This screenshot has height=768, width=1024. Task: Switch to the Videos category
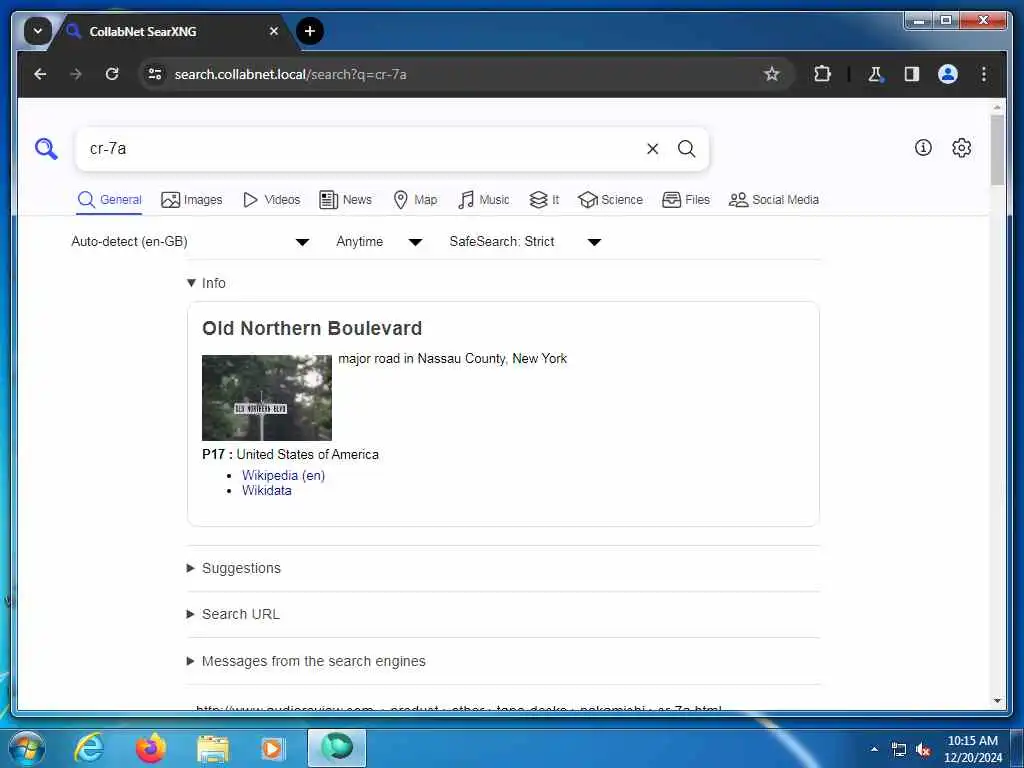pos(272,200)
